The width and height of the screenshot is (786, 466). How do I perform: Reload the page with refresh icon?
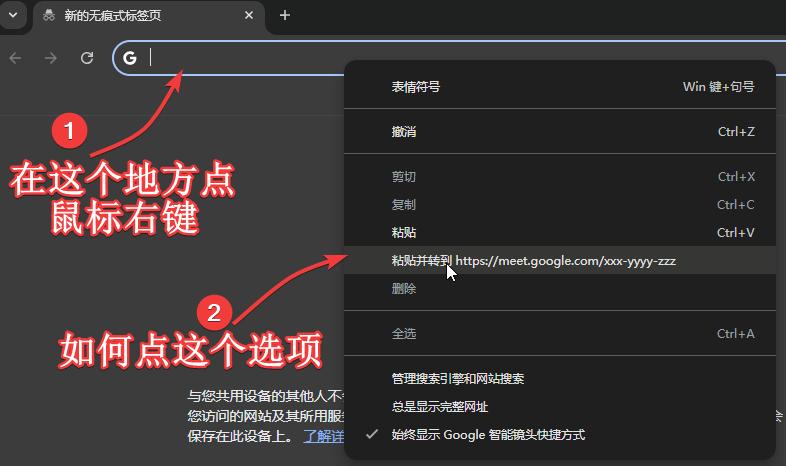[x=87, y=58]
